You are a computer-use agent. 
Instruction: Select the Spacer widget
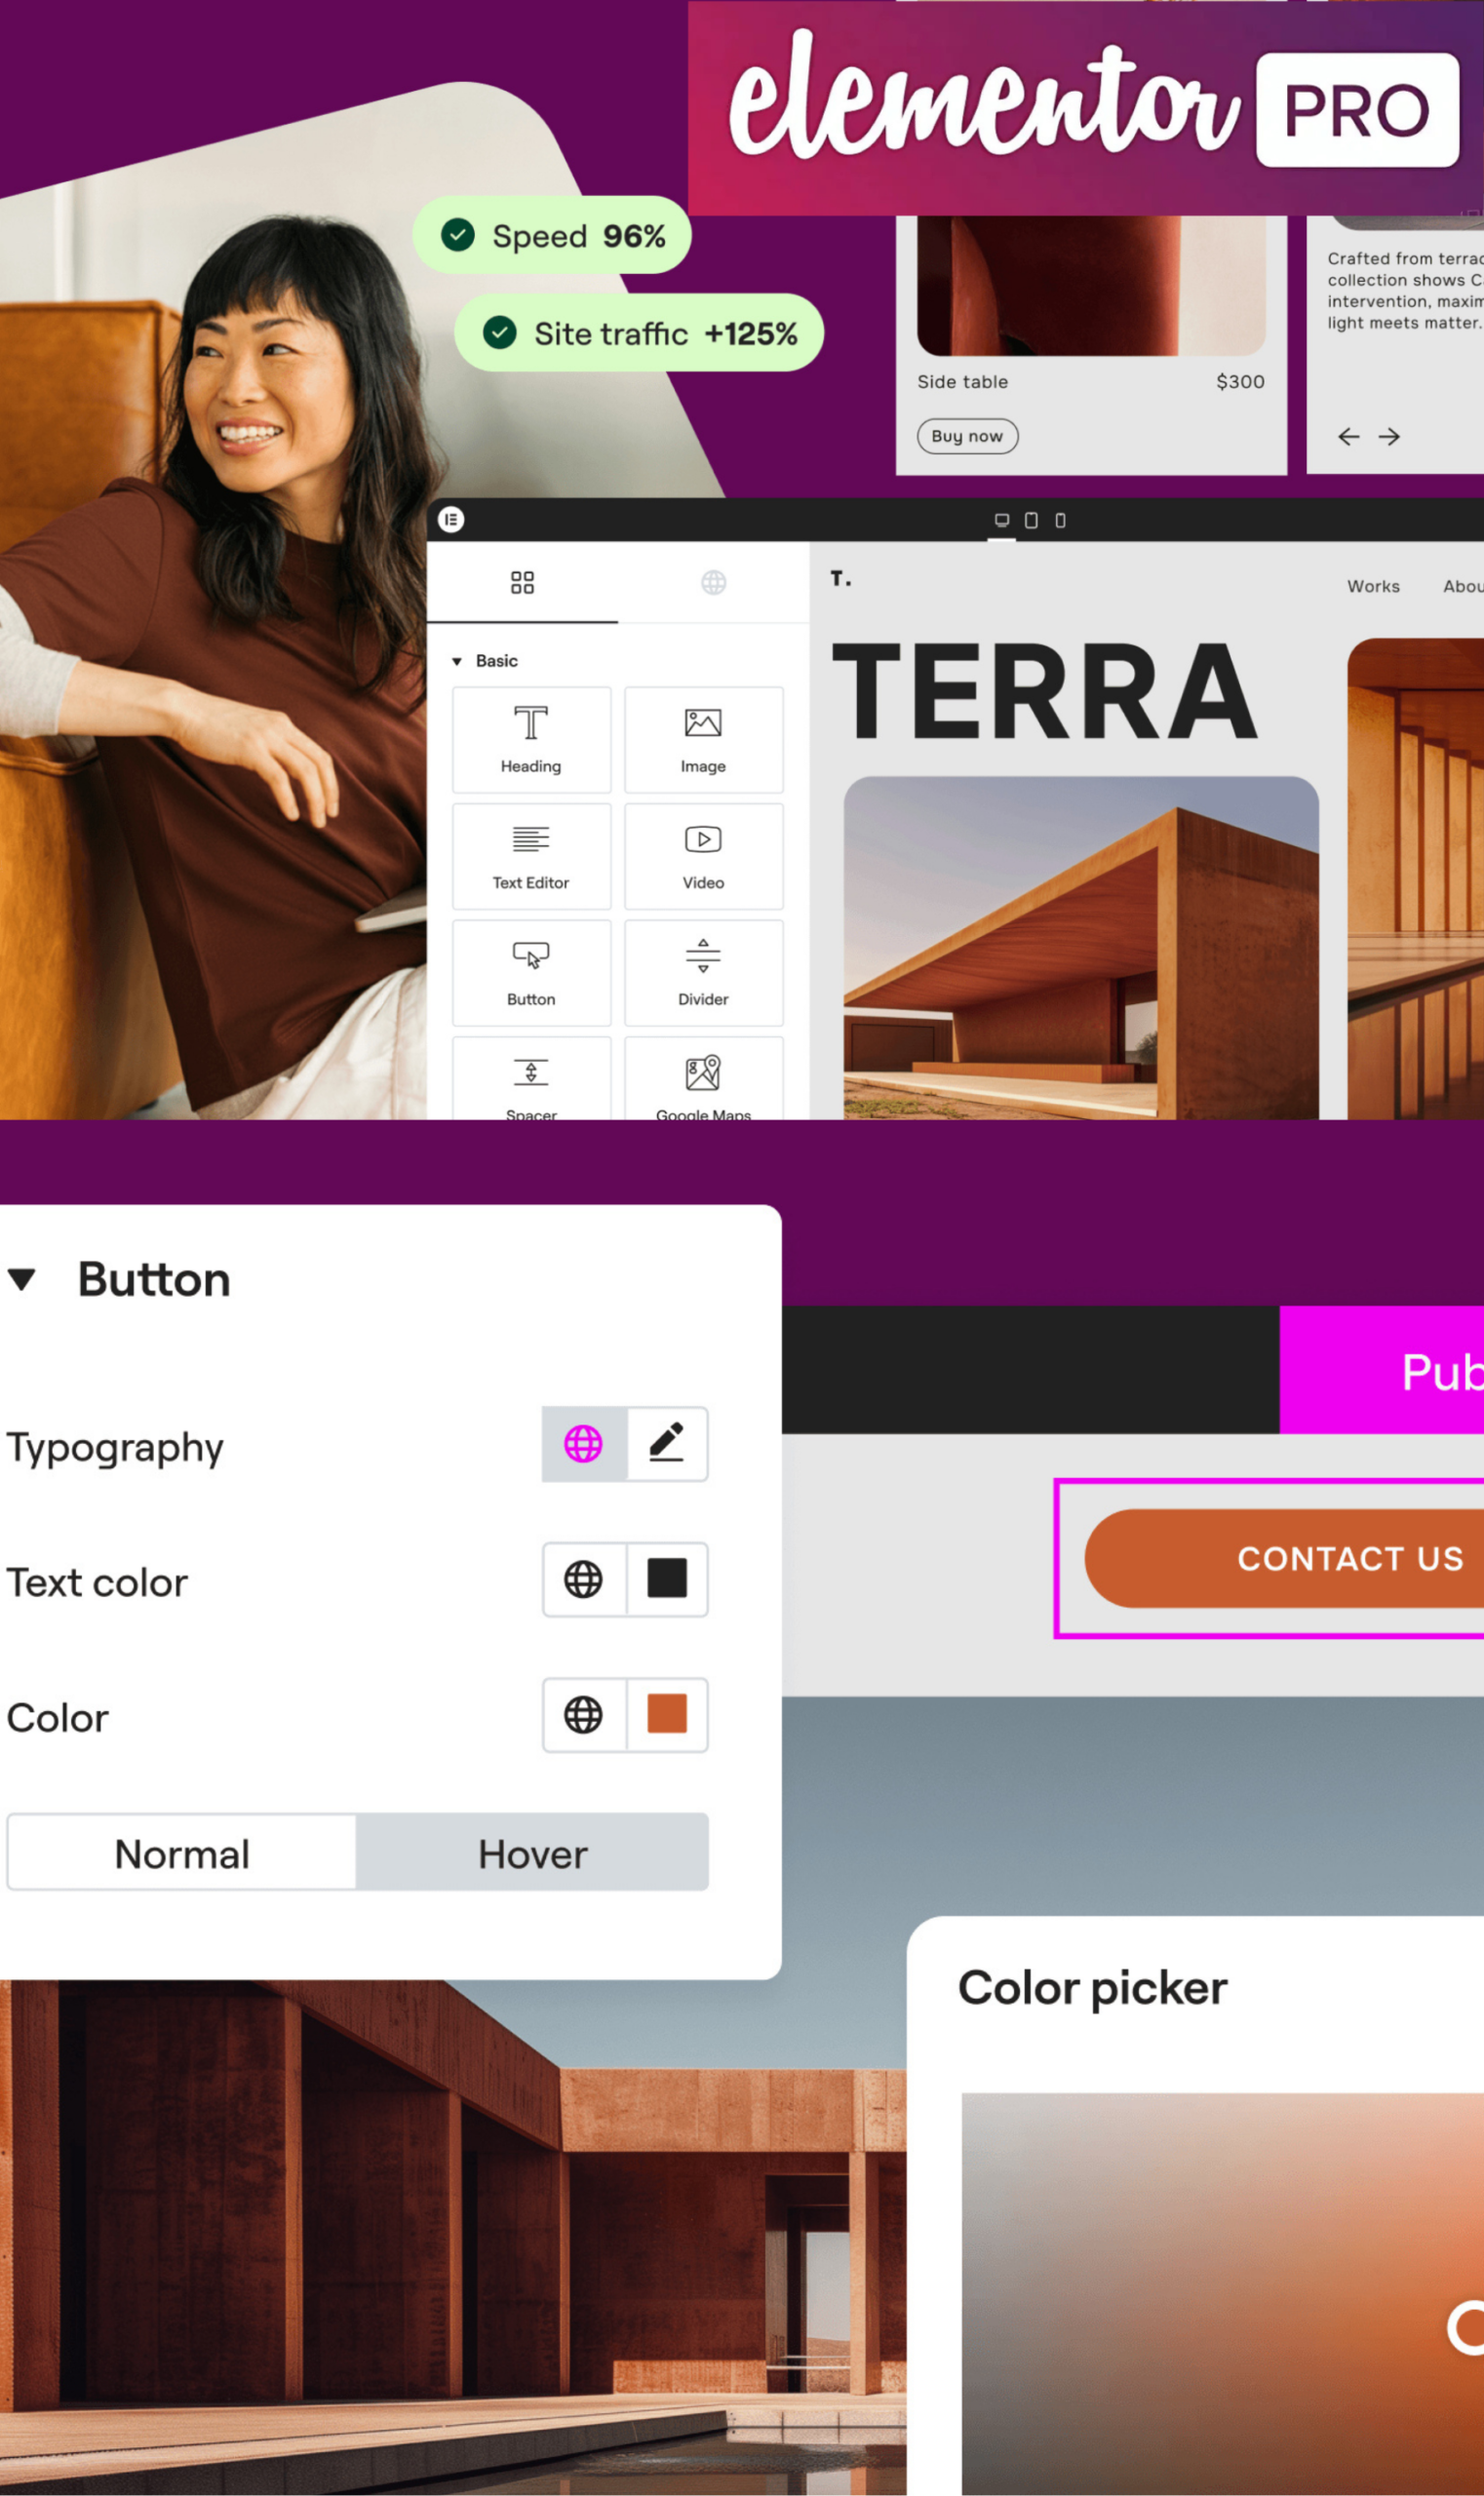[x=531, y=1078]
